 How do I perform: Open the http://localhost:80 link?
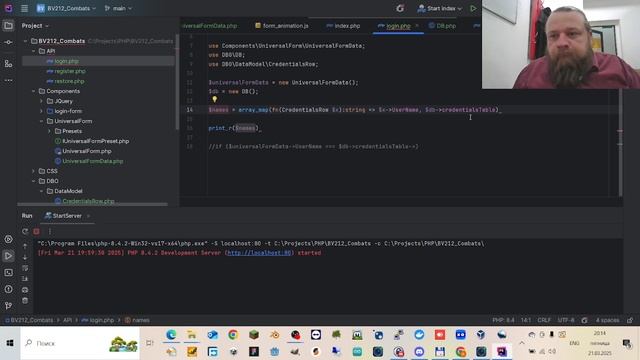tap(259, 253)
